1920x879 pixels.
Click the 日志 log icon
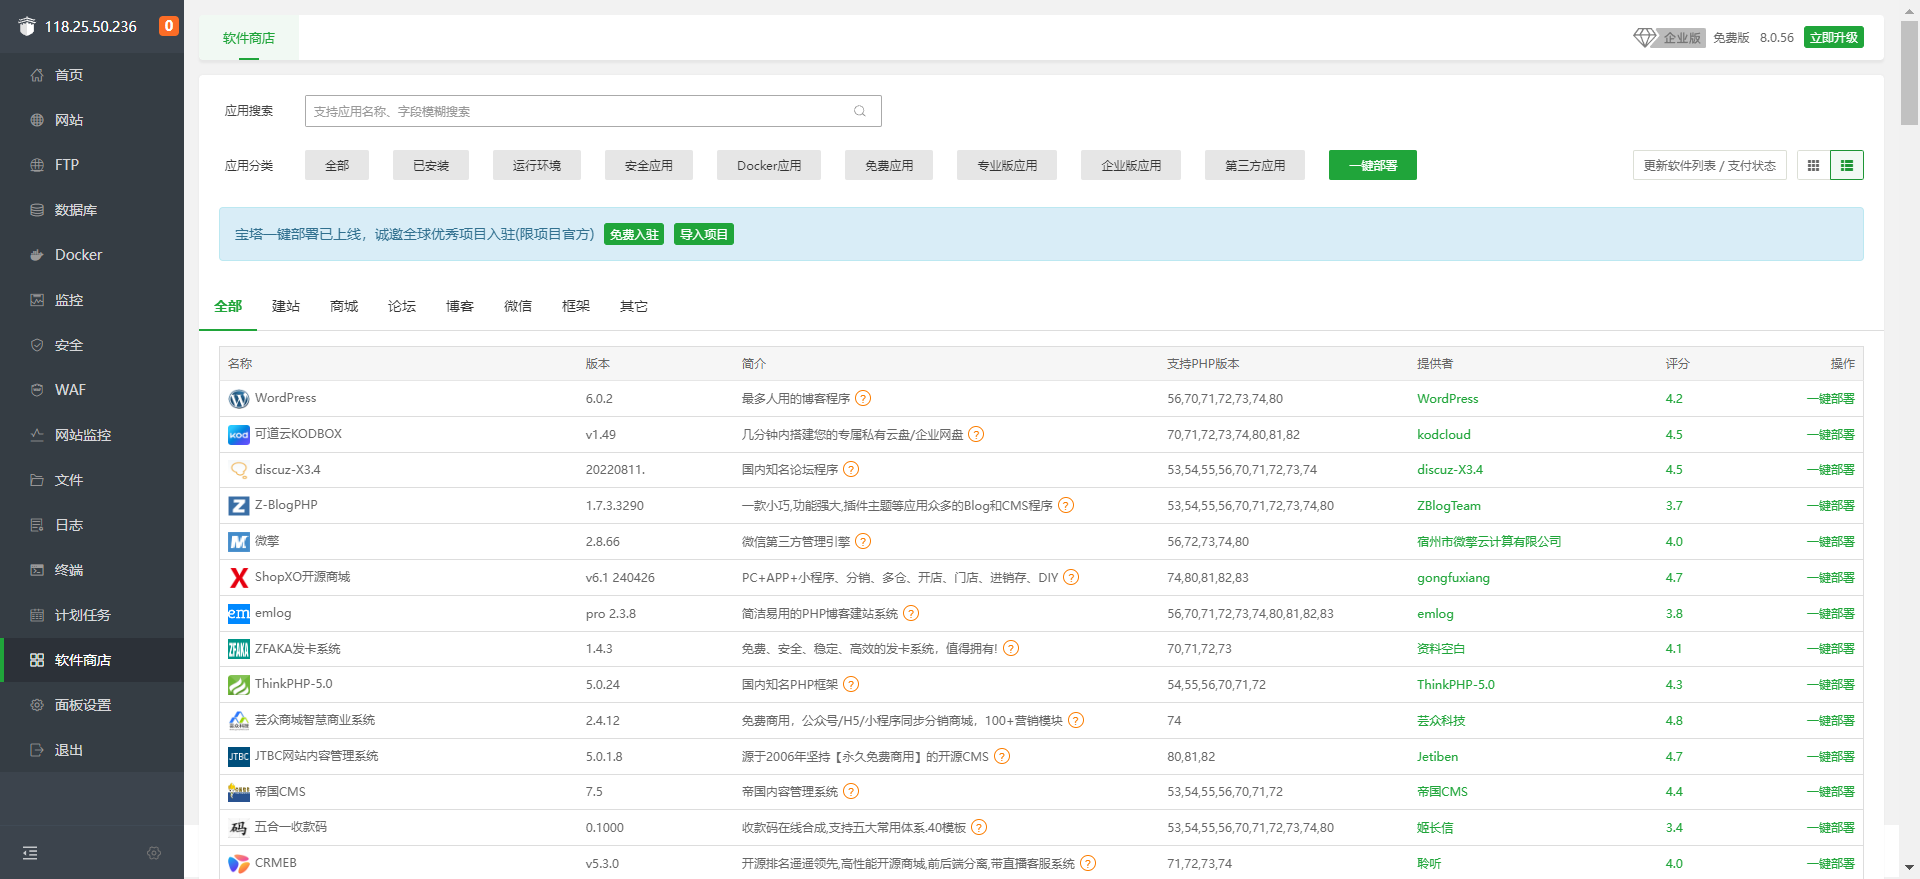coord(37,525)
